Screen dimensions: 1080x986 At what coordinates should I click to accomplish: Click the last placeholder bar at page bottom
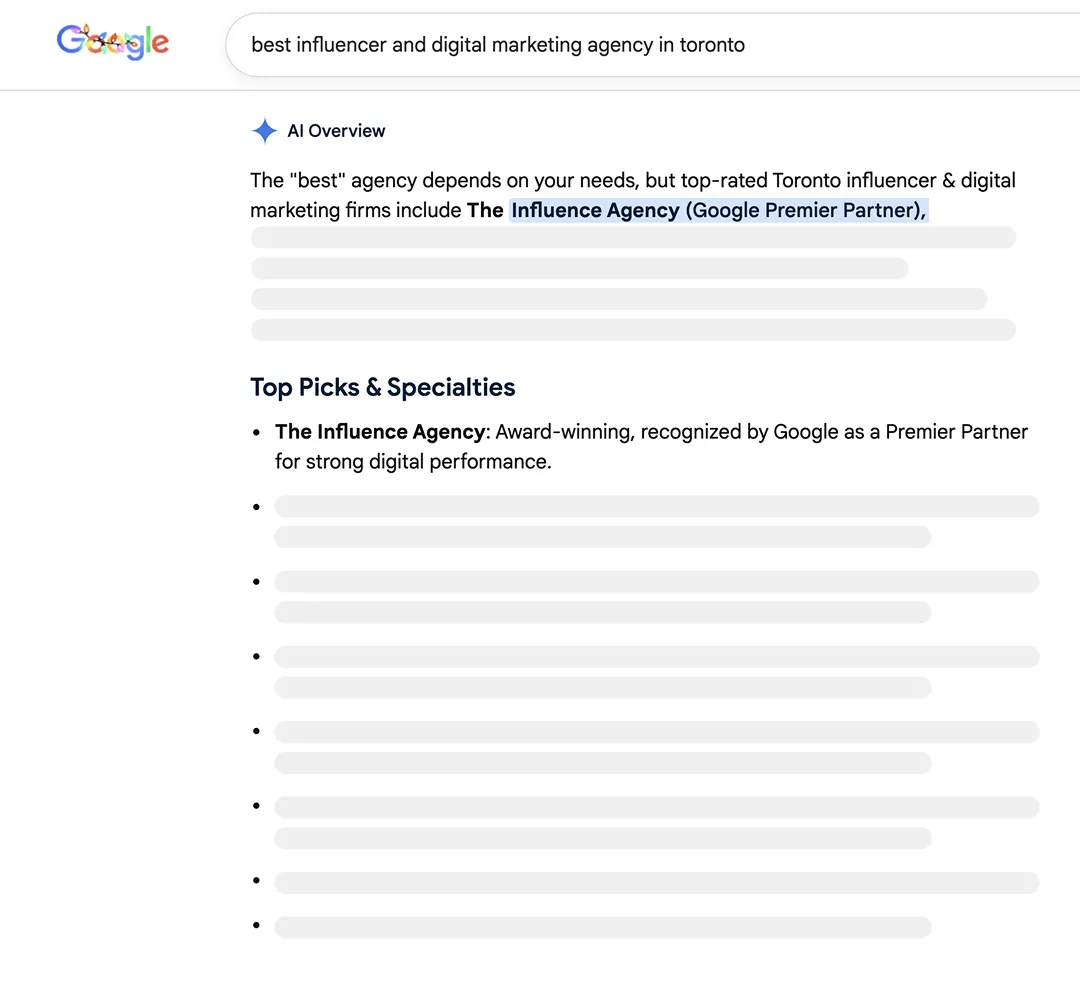602,927
